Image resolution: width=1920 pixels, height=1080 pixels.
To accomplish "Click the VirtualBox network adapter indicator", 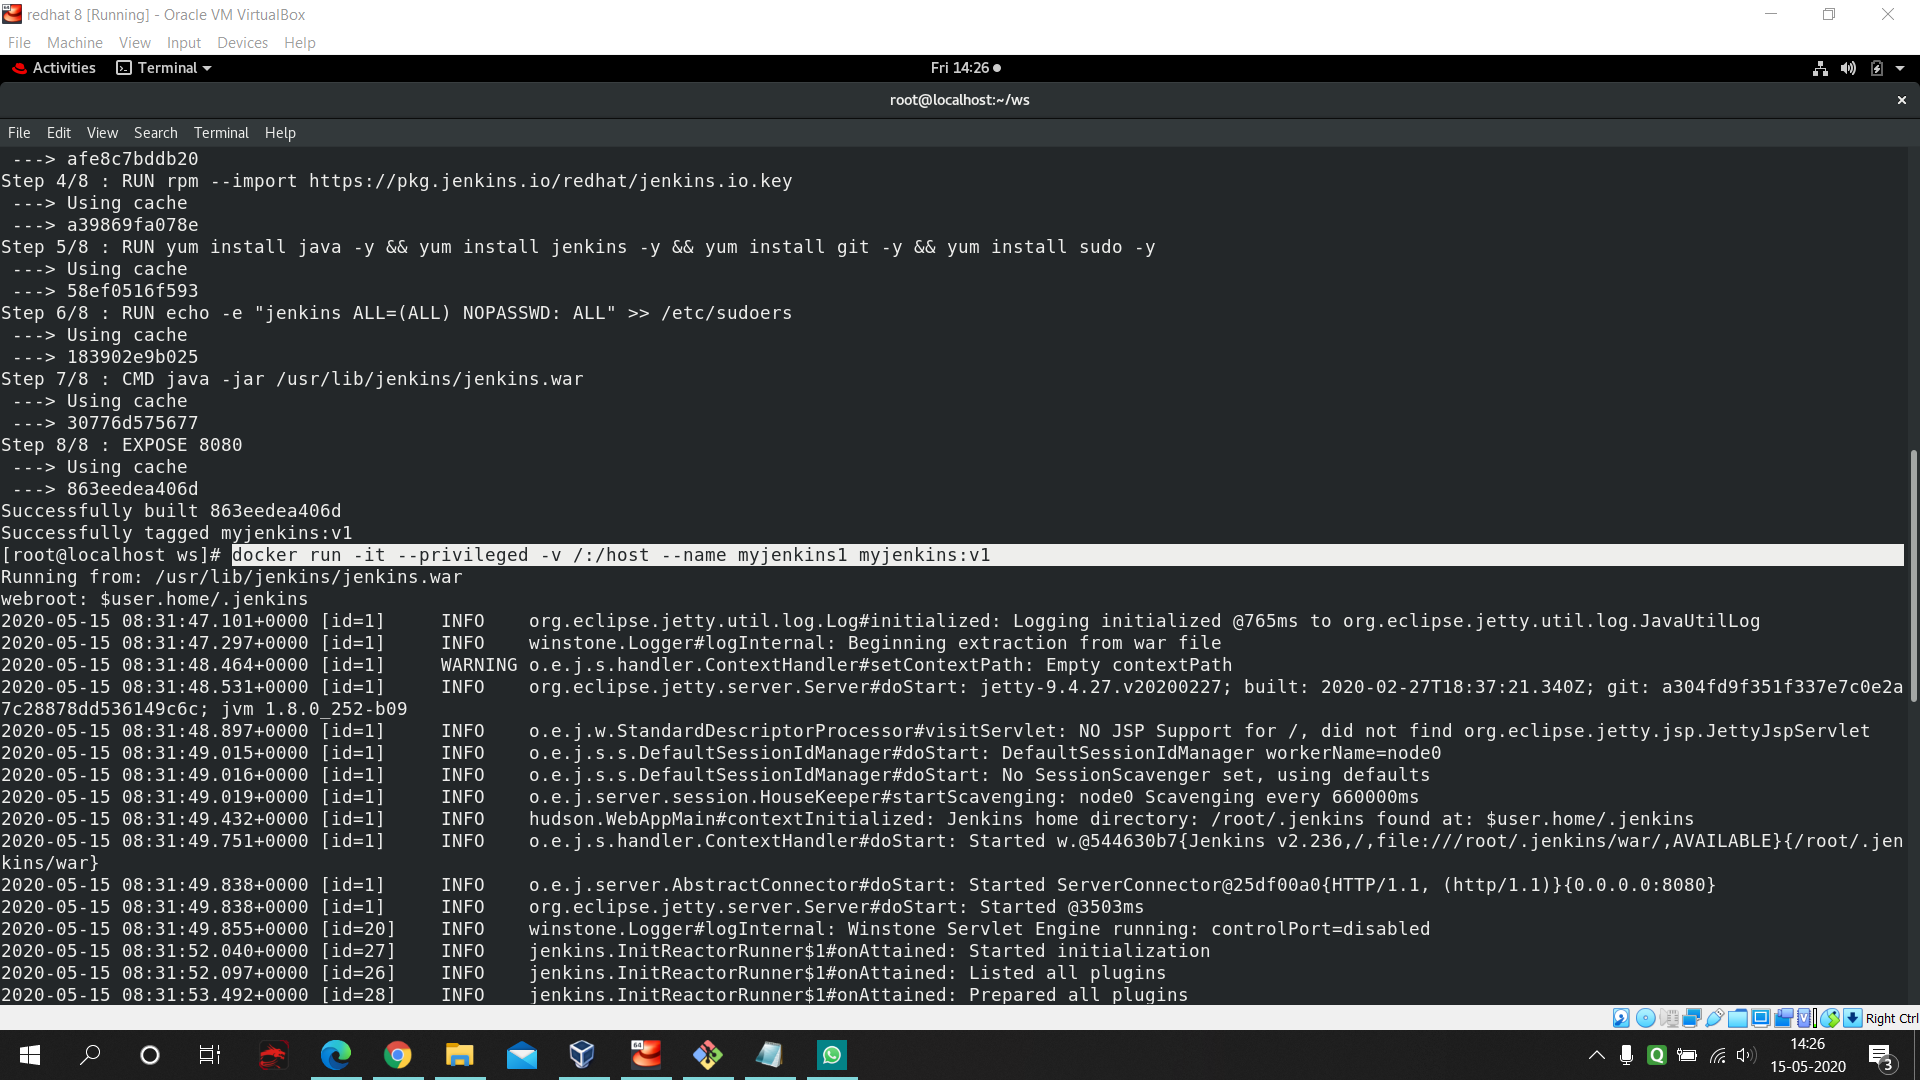I will (1692, 1018).
